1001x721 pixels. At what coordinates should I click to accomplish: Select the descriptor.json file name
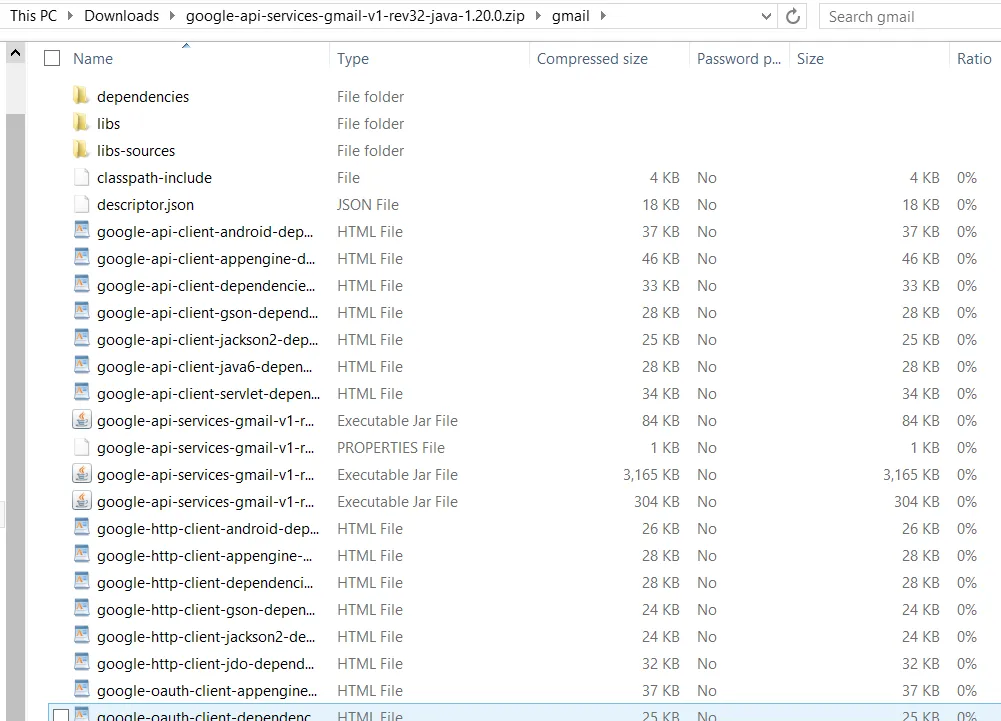pos(146,204)
